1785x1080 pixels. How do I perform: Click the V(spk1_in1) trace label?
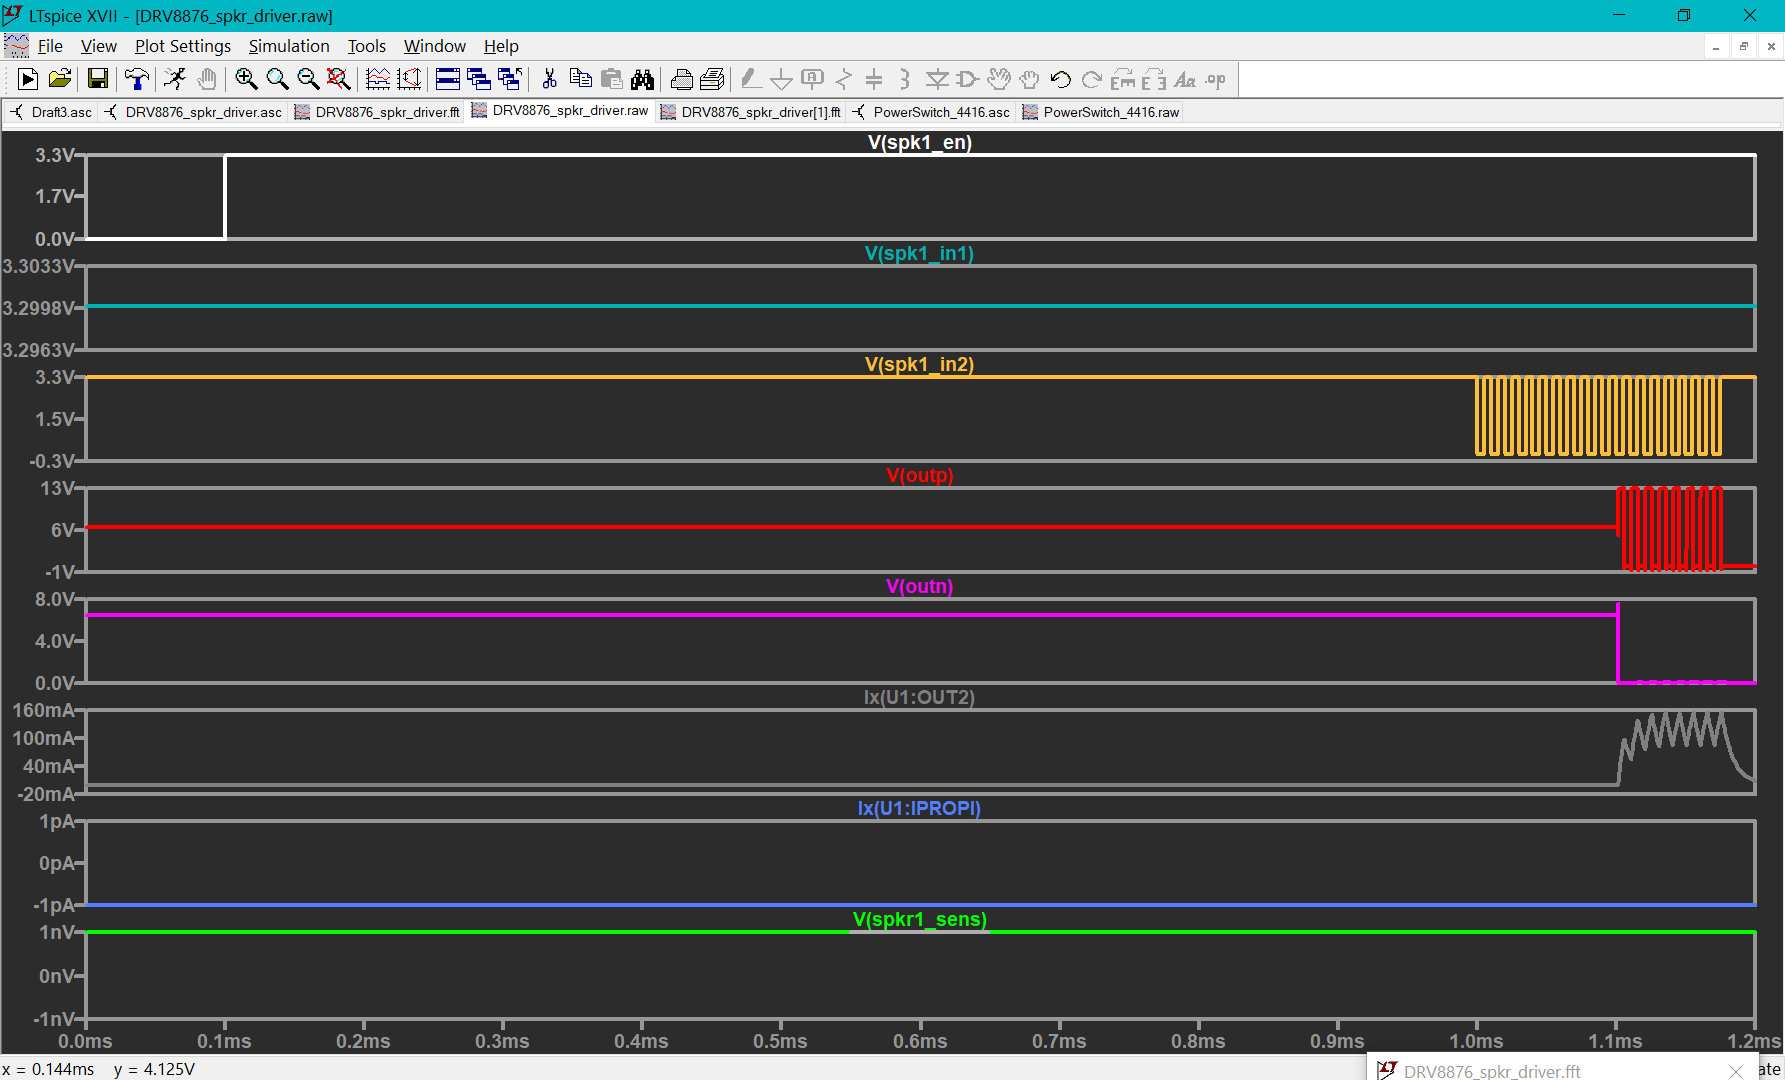tap(919, 253)
